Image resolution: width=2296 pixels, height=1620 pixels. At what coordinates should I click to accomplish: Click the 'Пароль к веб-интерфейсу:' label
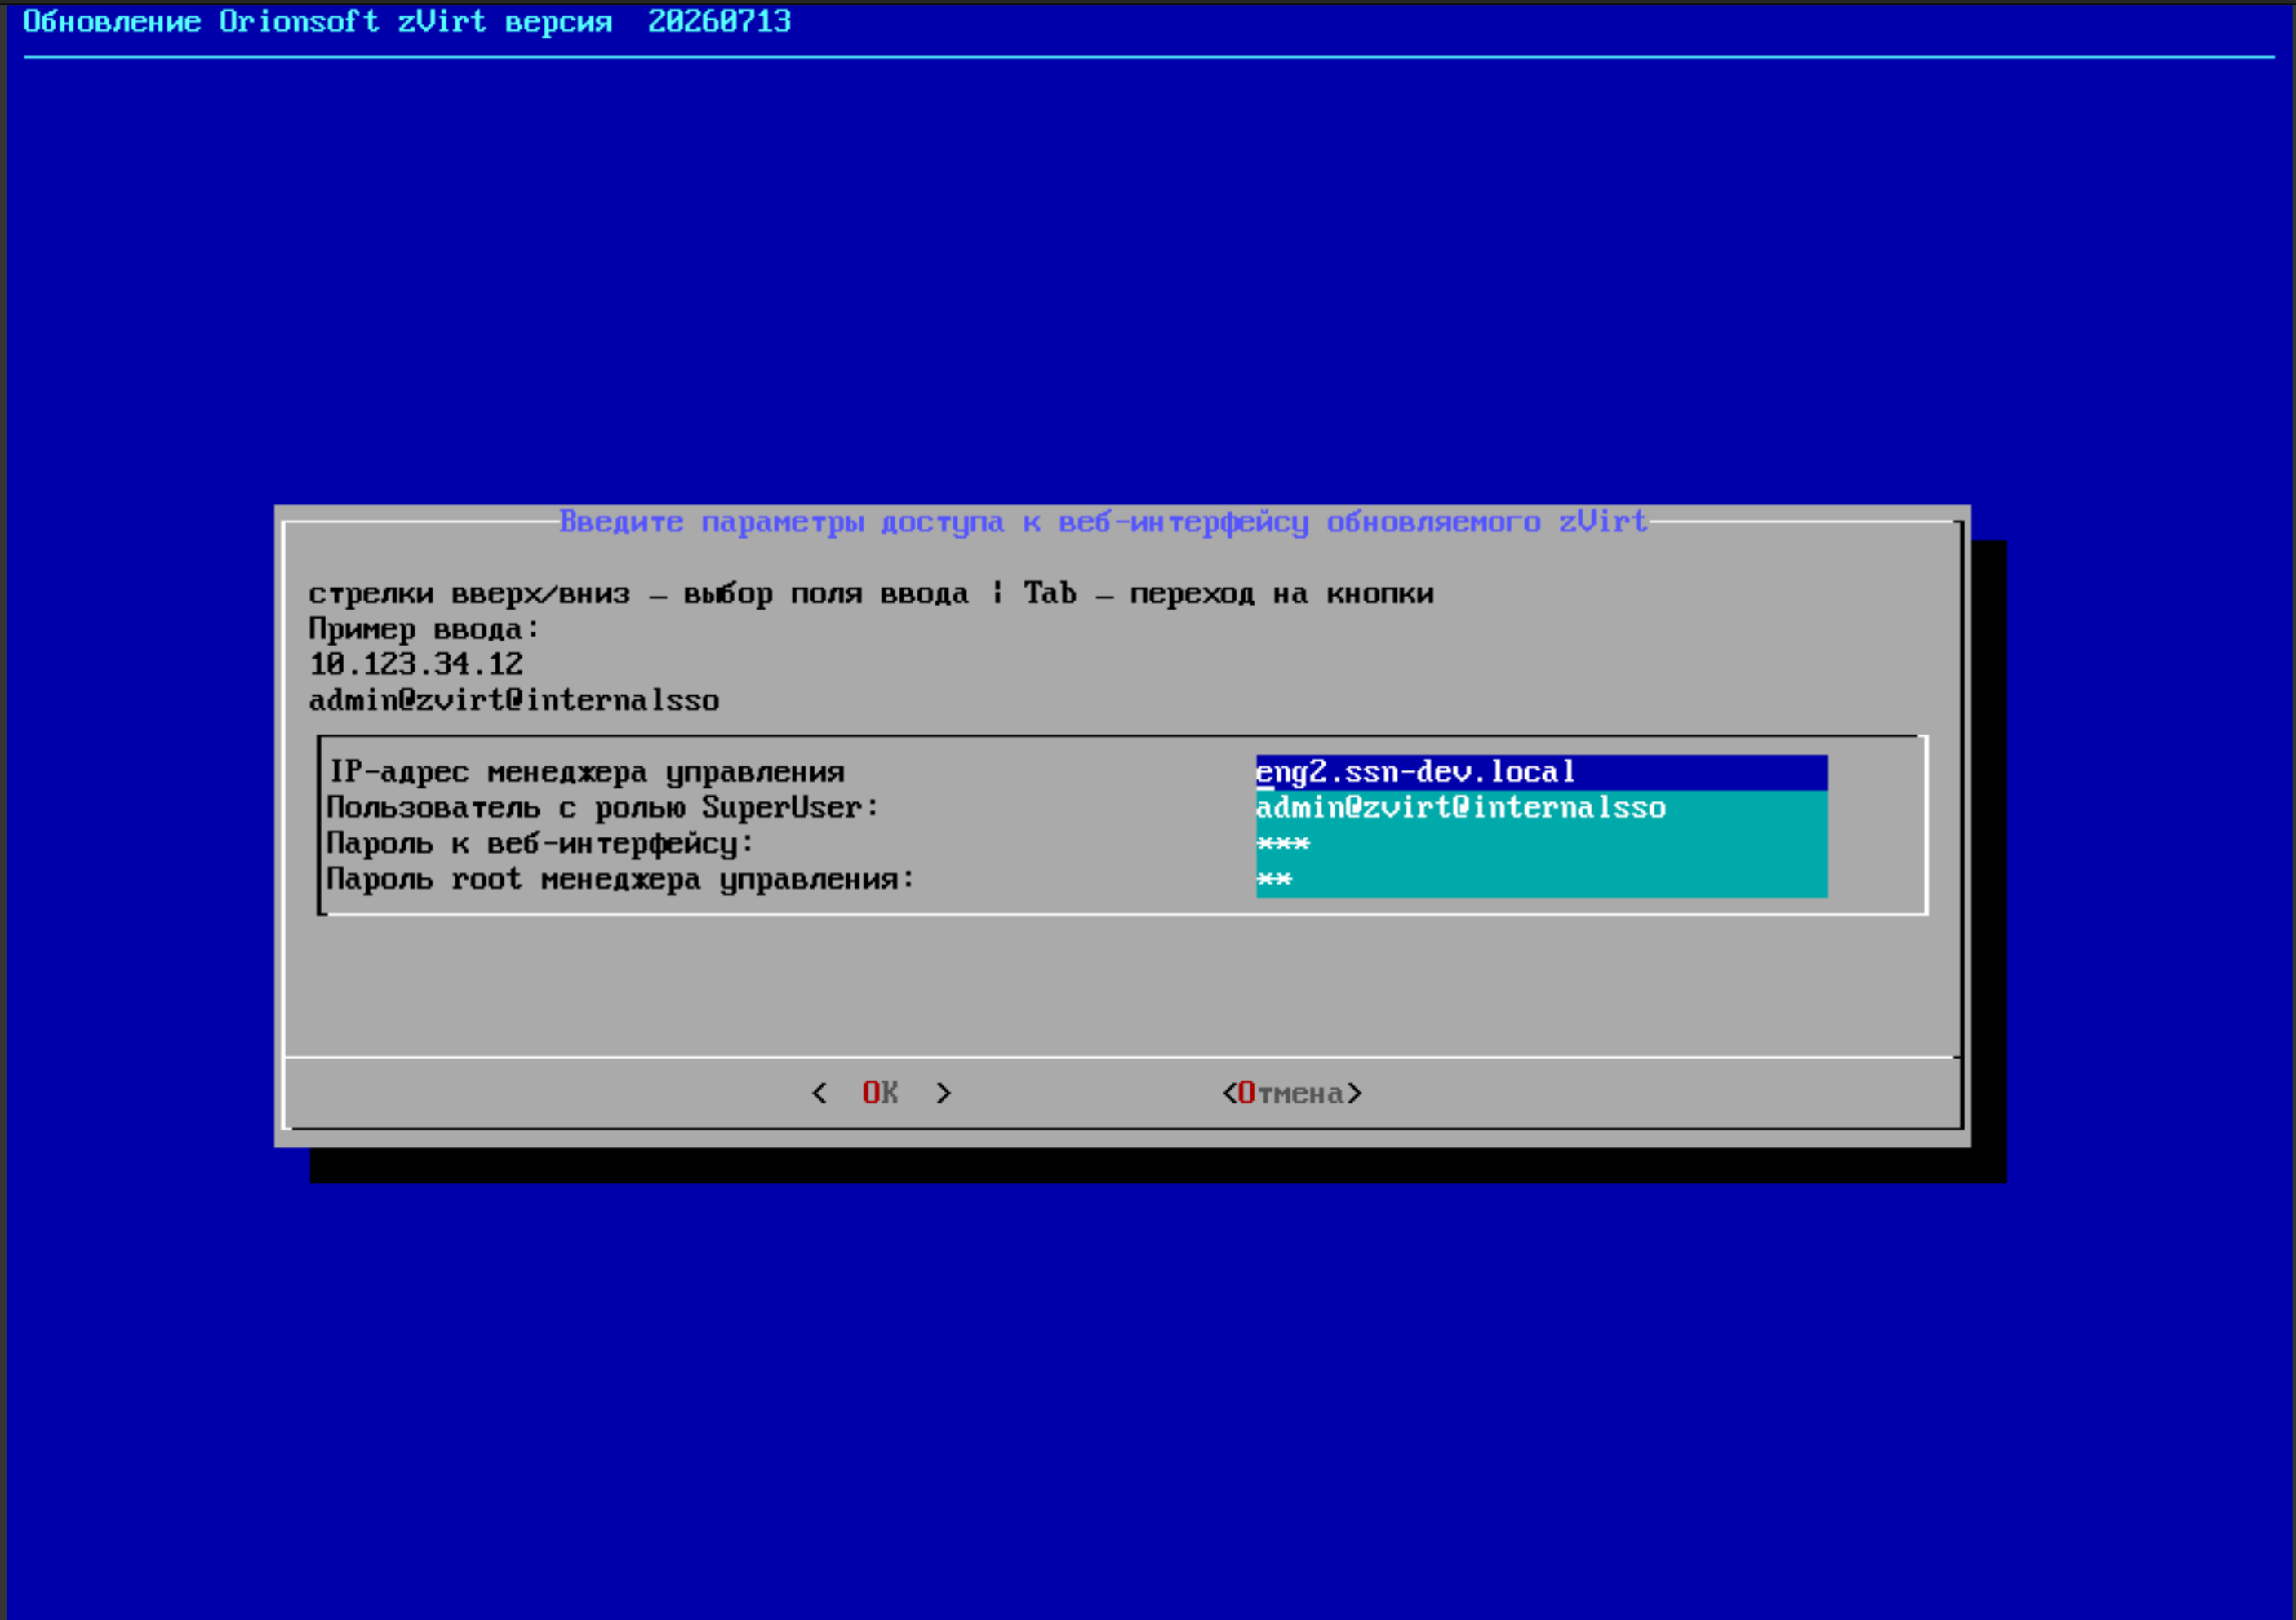pos(540,844)
